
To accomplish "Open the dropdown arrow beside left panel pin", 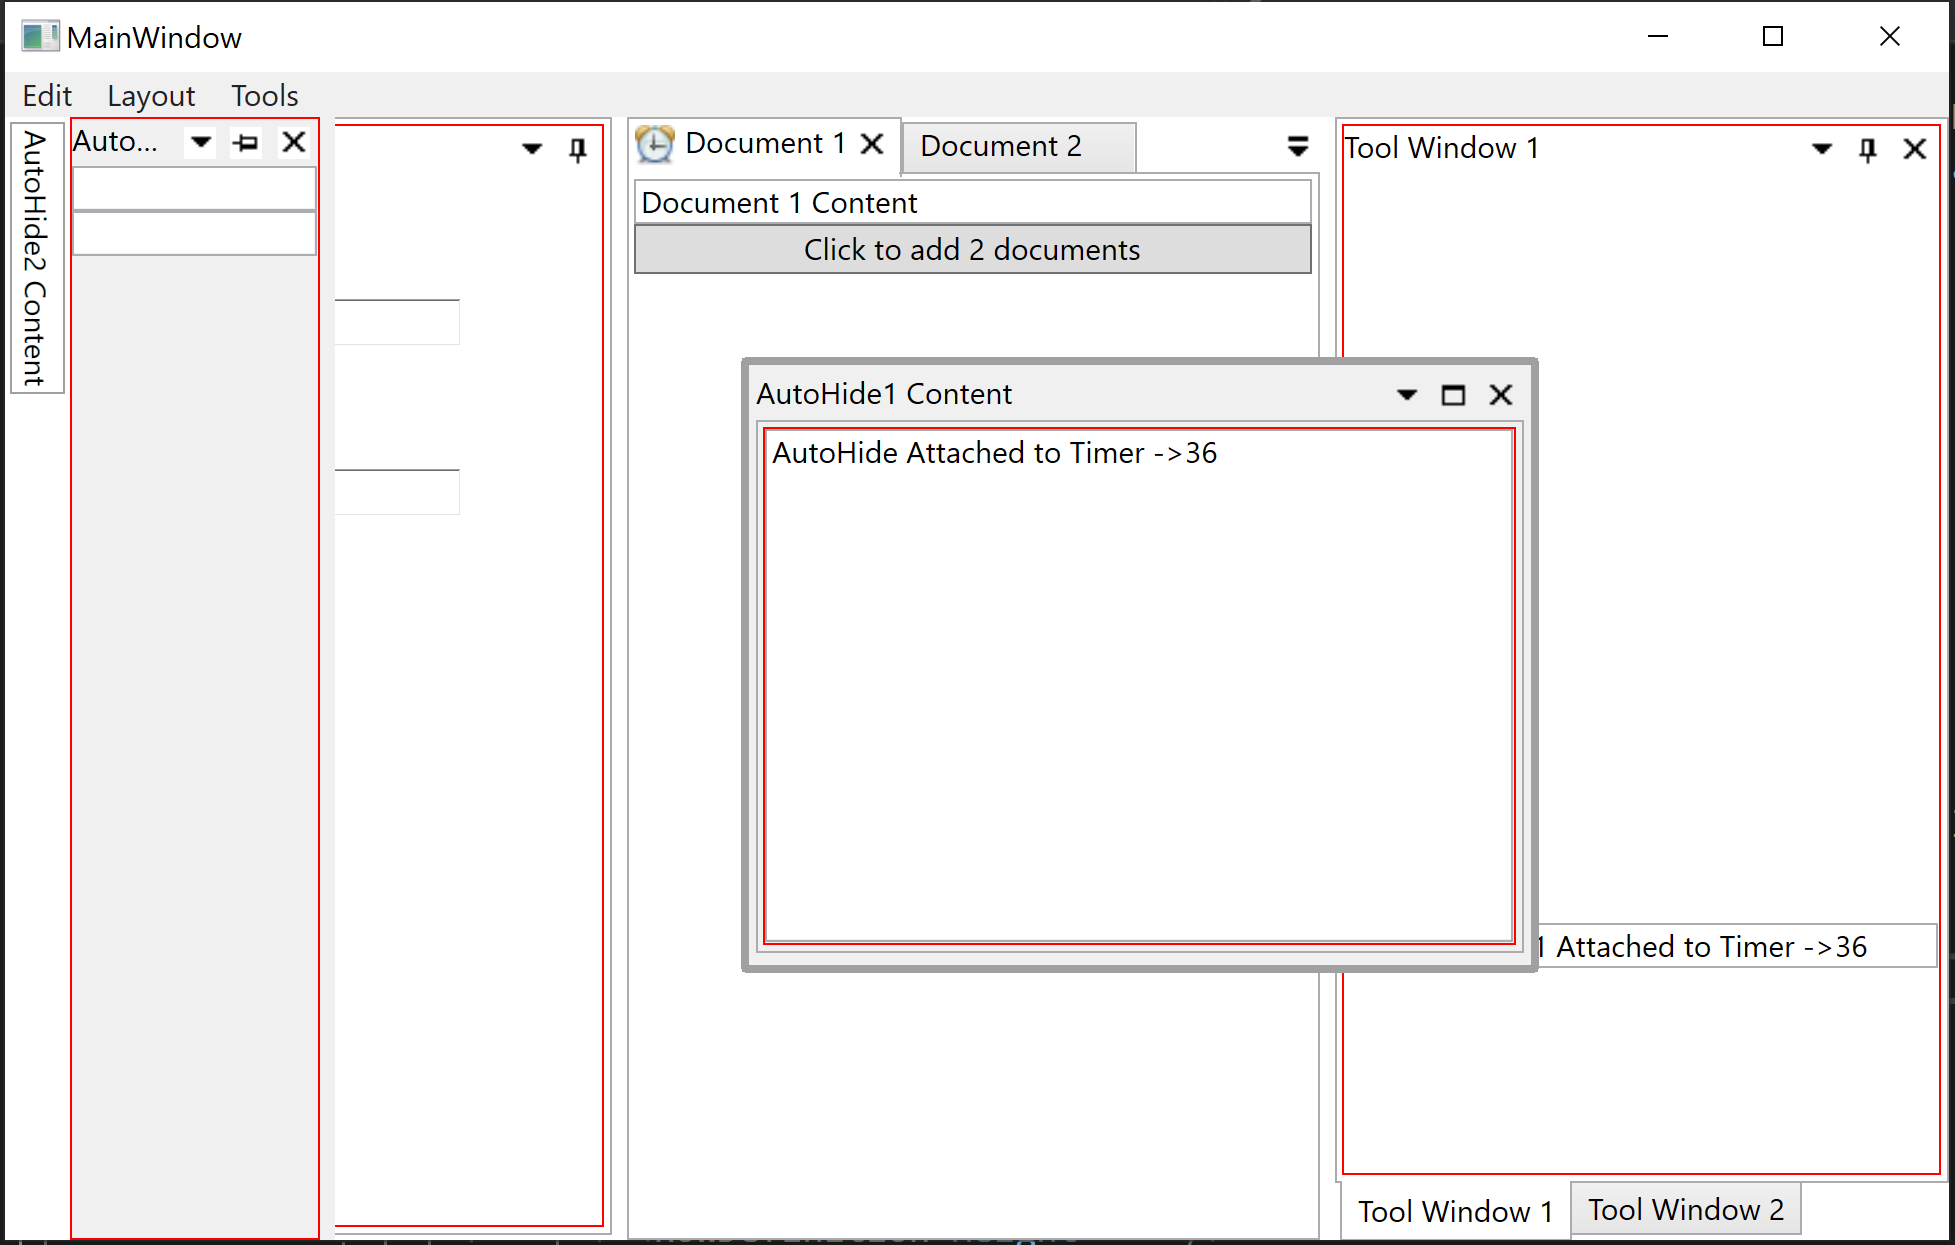I will coord(531,150).
